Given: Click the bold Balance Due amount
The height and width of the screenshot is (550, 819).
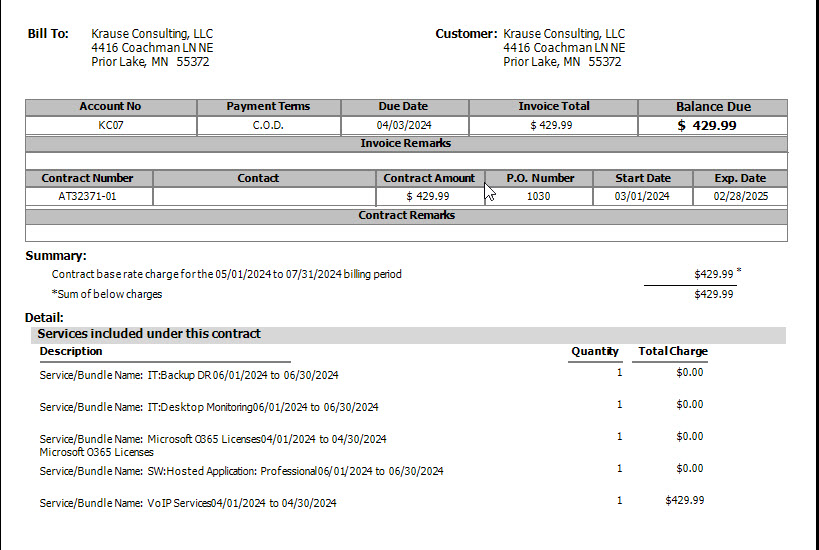Looking at the screenshot, I should [712, 126].
